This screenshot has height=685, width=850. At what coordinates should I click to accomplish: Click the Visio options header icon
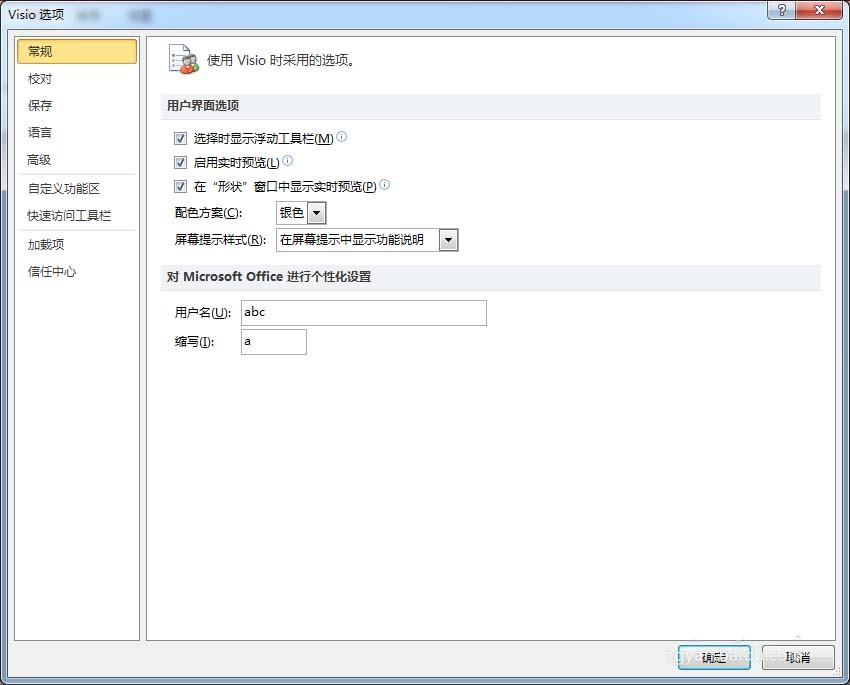point(183,59)
